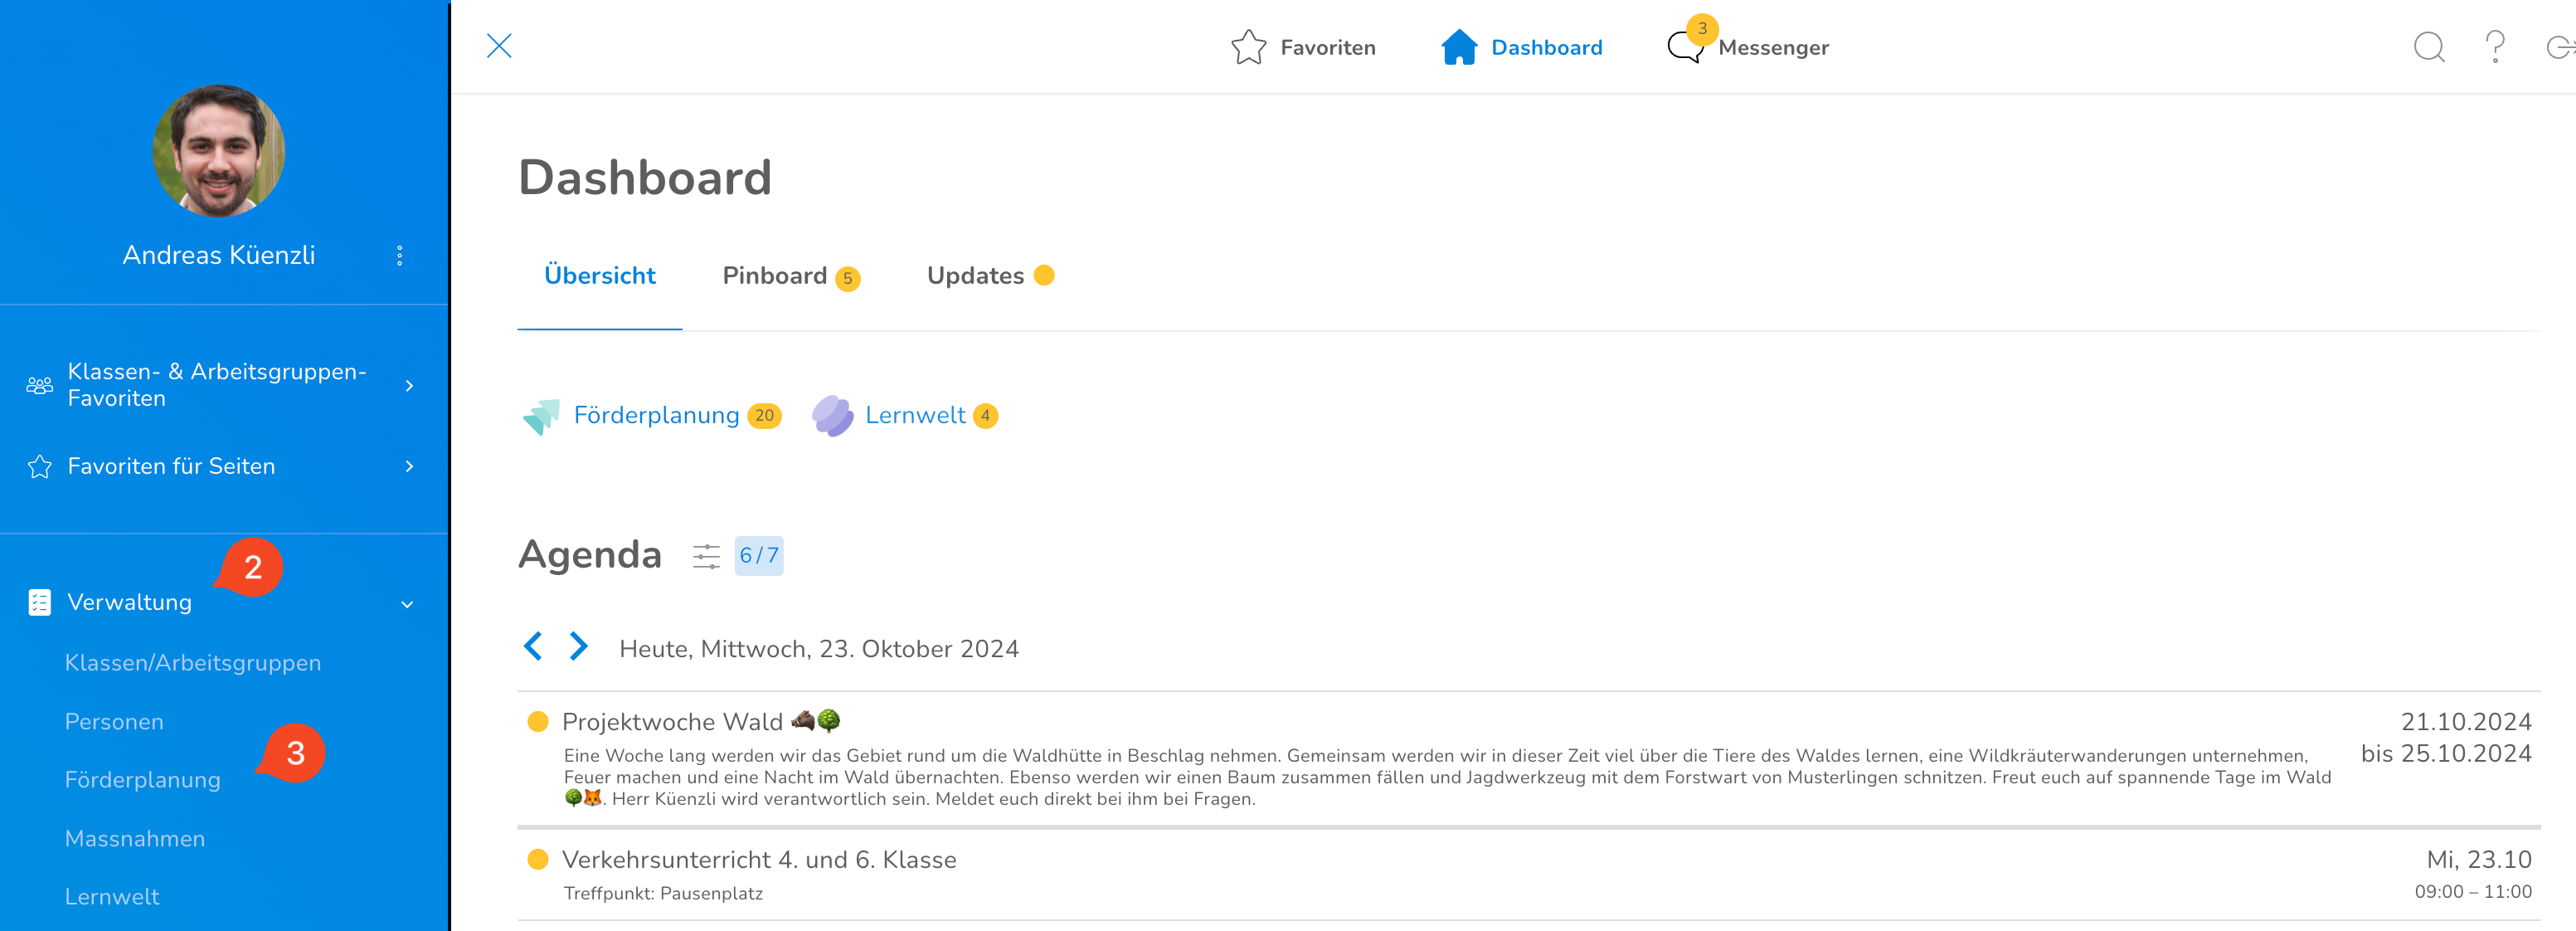Image resolution: width=2576 pixels, height=931 pixels.
Task: Click the search magnifier icon
Action: (2428, 47)
